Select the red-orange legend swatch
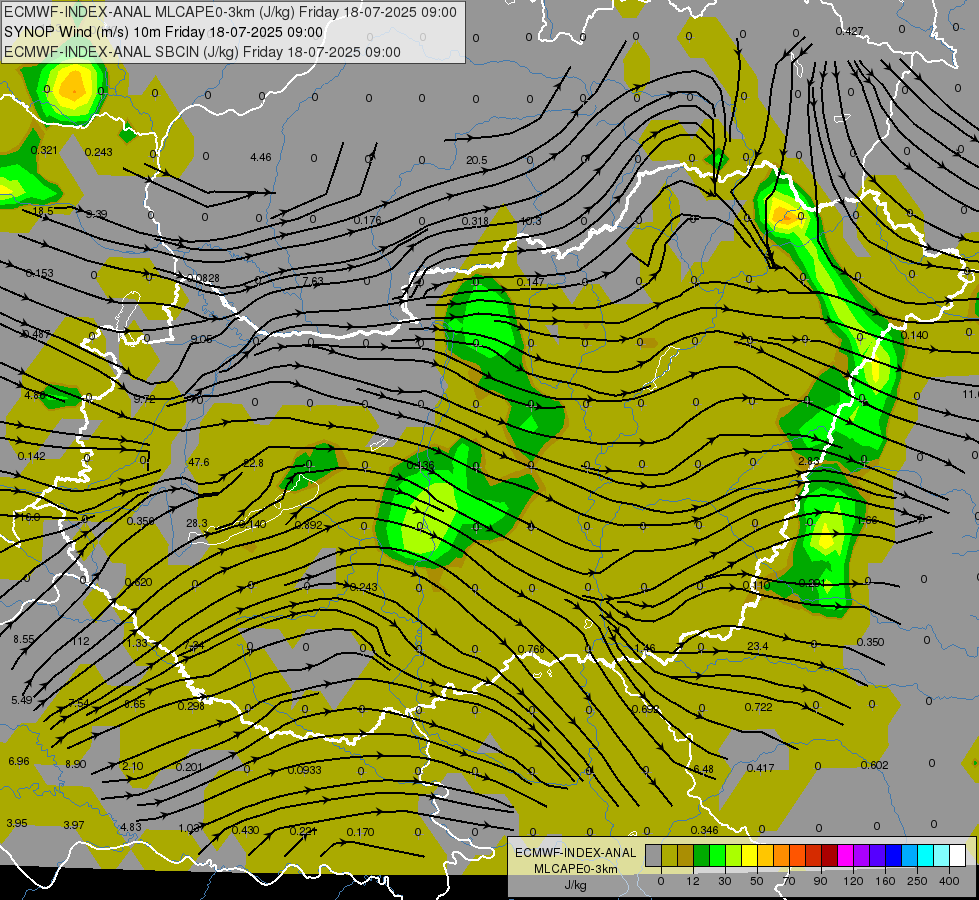 click(797, 856)
